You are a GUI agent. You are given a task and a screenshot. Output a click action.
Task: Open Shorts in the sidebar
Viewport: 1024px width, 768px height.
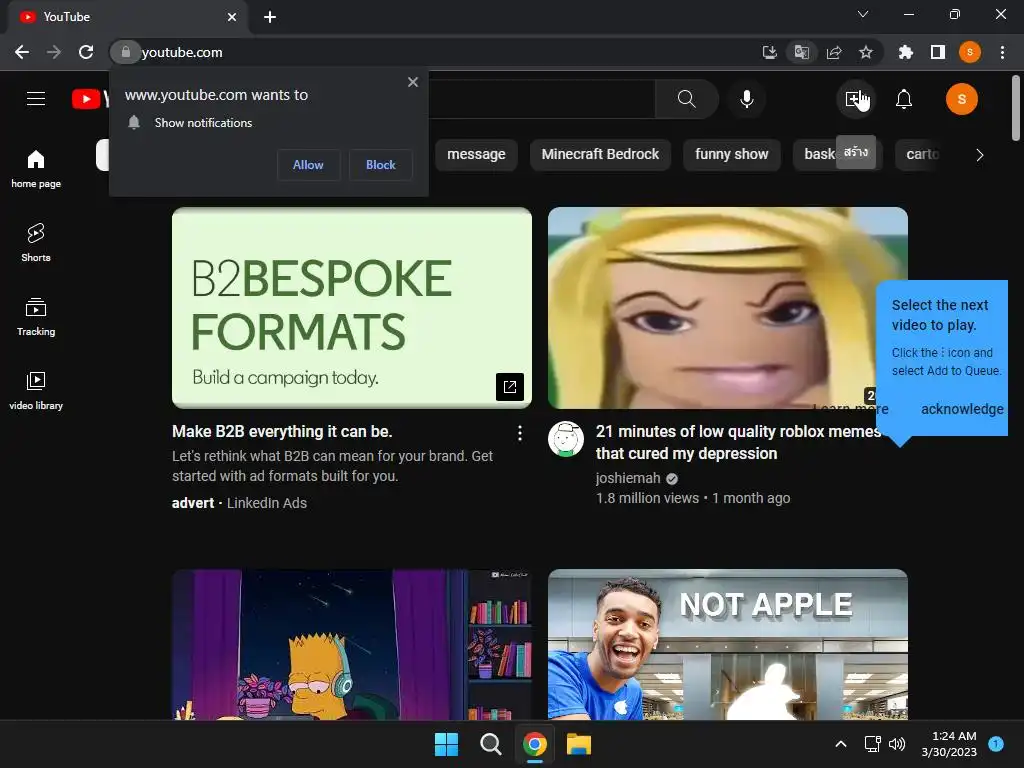[36, 242]
